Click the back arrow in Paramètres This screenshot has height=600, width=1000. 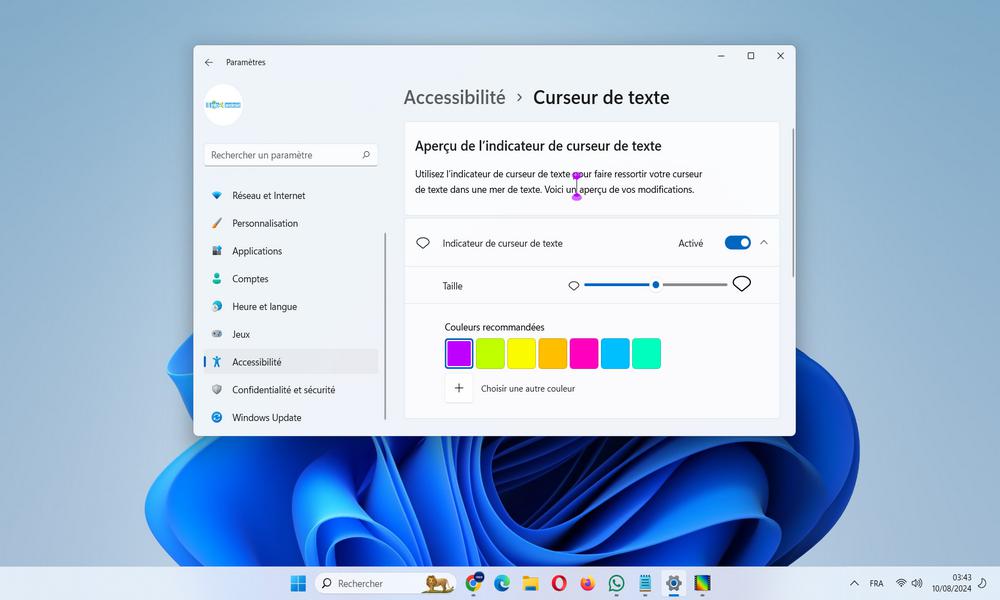point(209,62)
